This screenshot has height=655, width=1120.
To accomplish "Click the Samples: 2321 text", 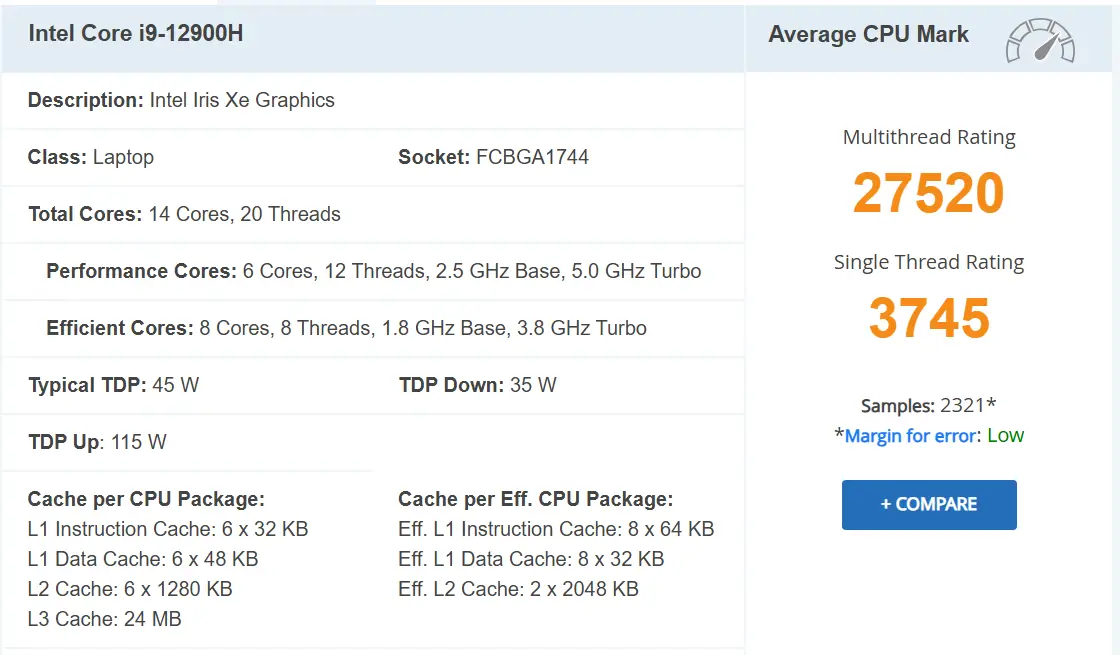I will pyautogui.click(x=928, y=405).
